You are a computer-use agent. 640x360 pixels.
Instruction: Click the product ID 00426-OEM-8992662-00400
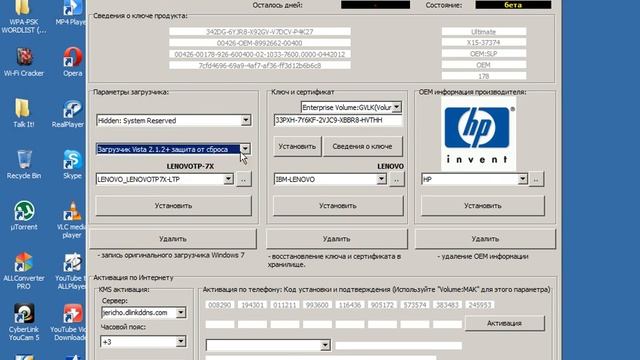point(260,43)
